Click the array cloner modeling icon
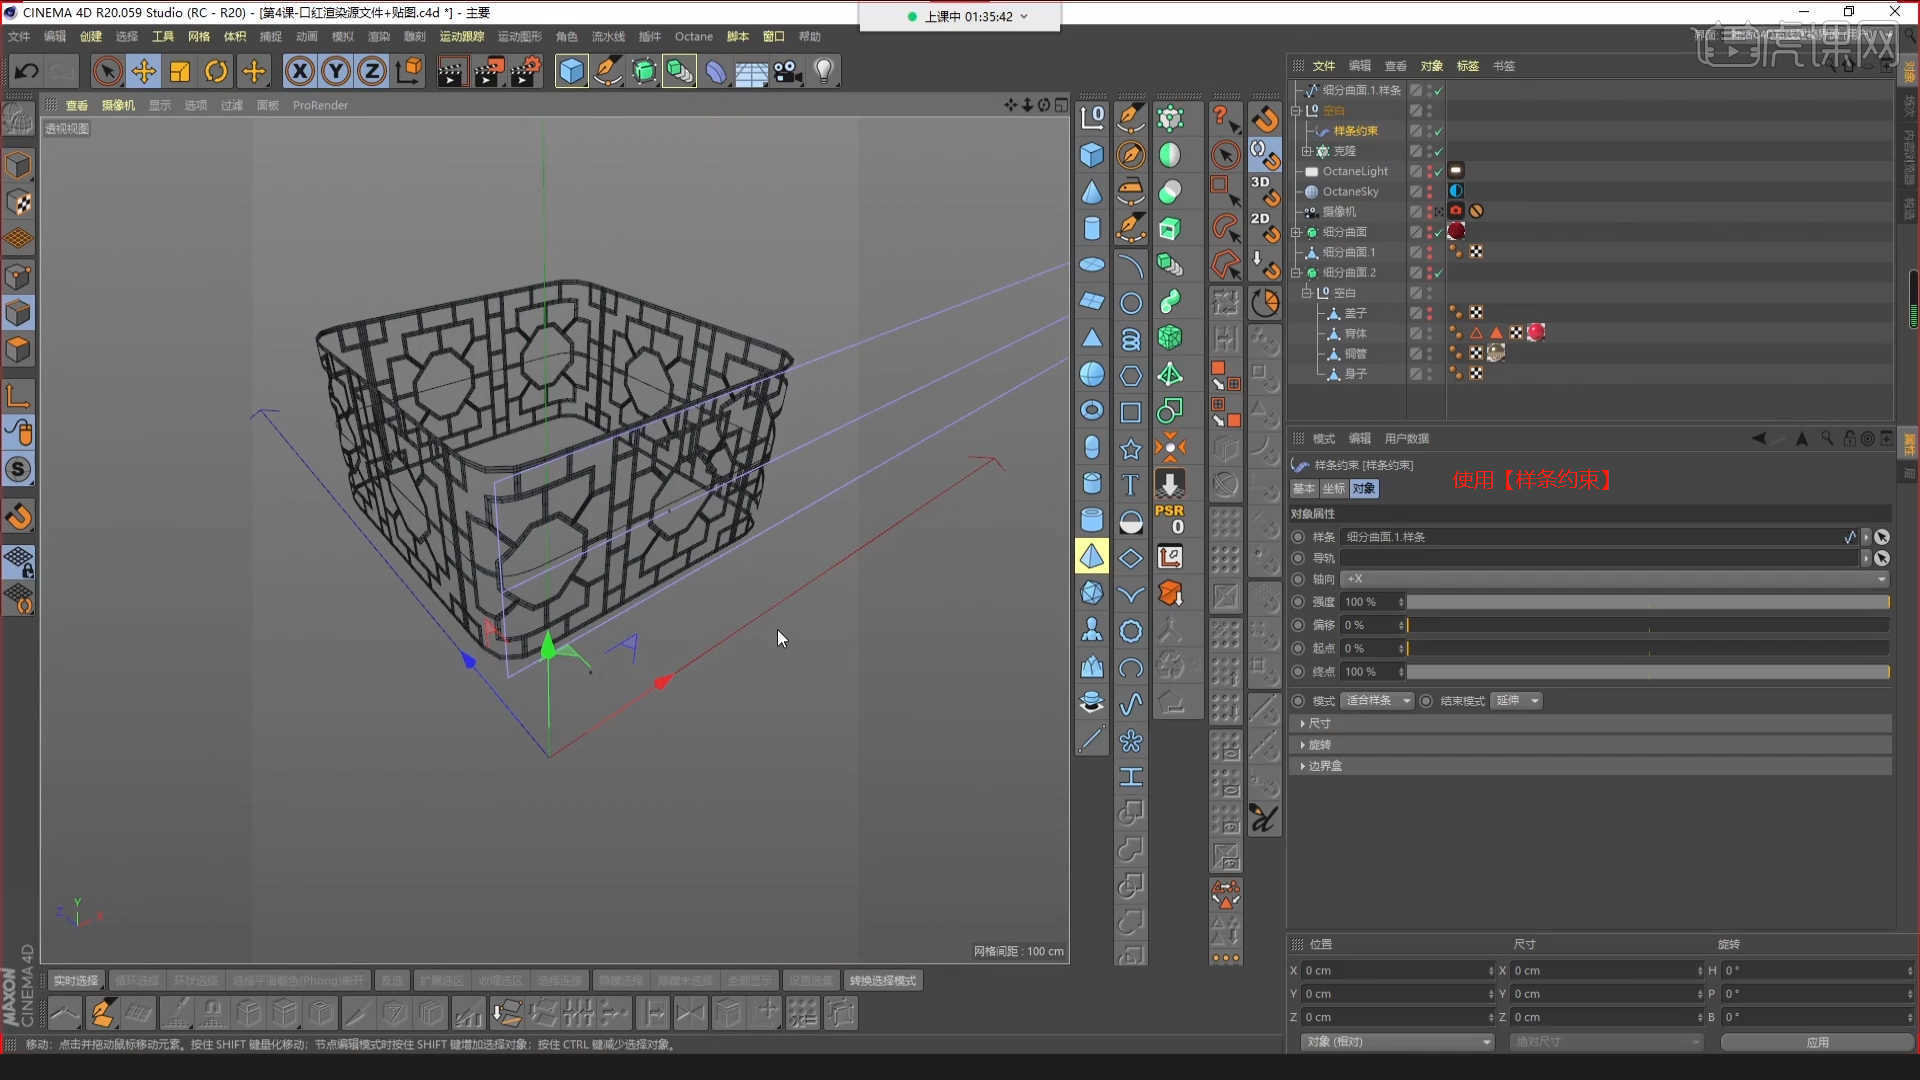Image resolution: width=1920 pixels, height=1080 pixels. [x=679, y=71]
